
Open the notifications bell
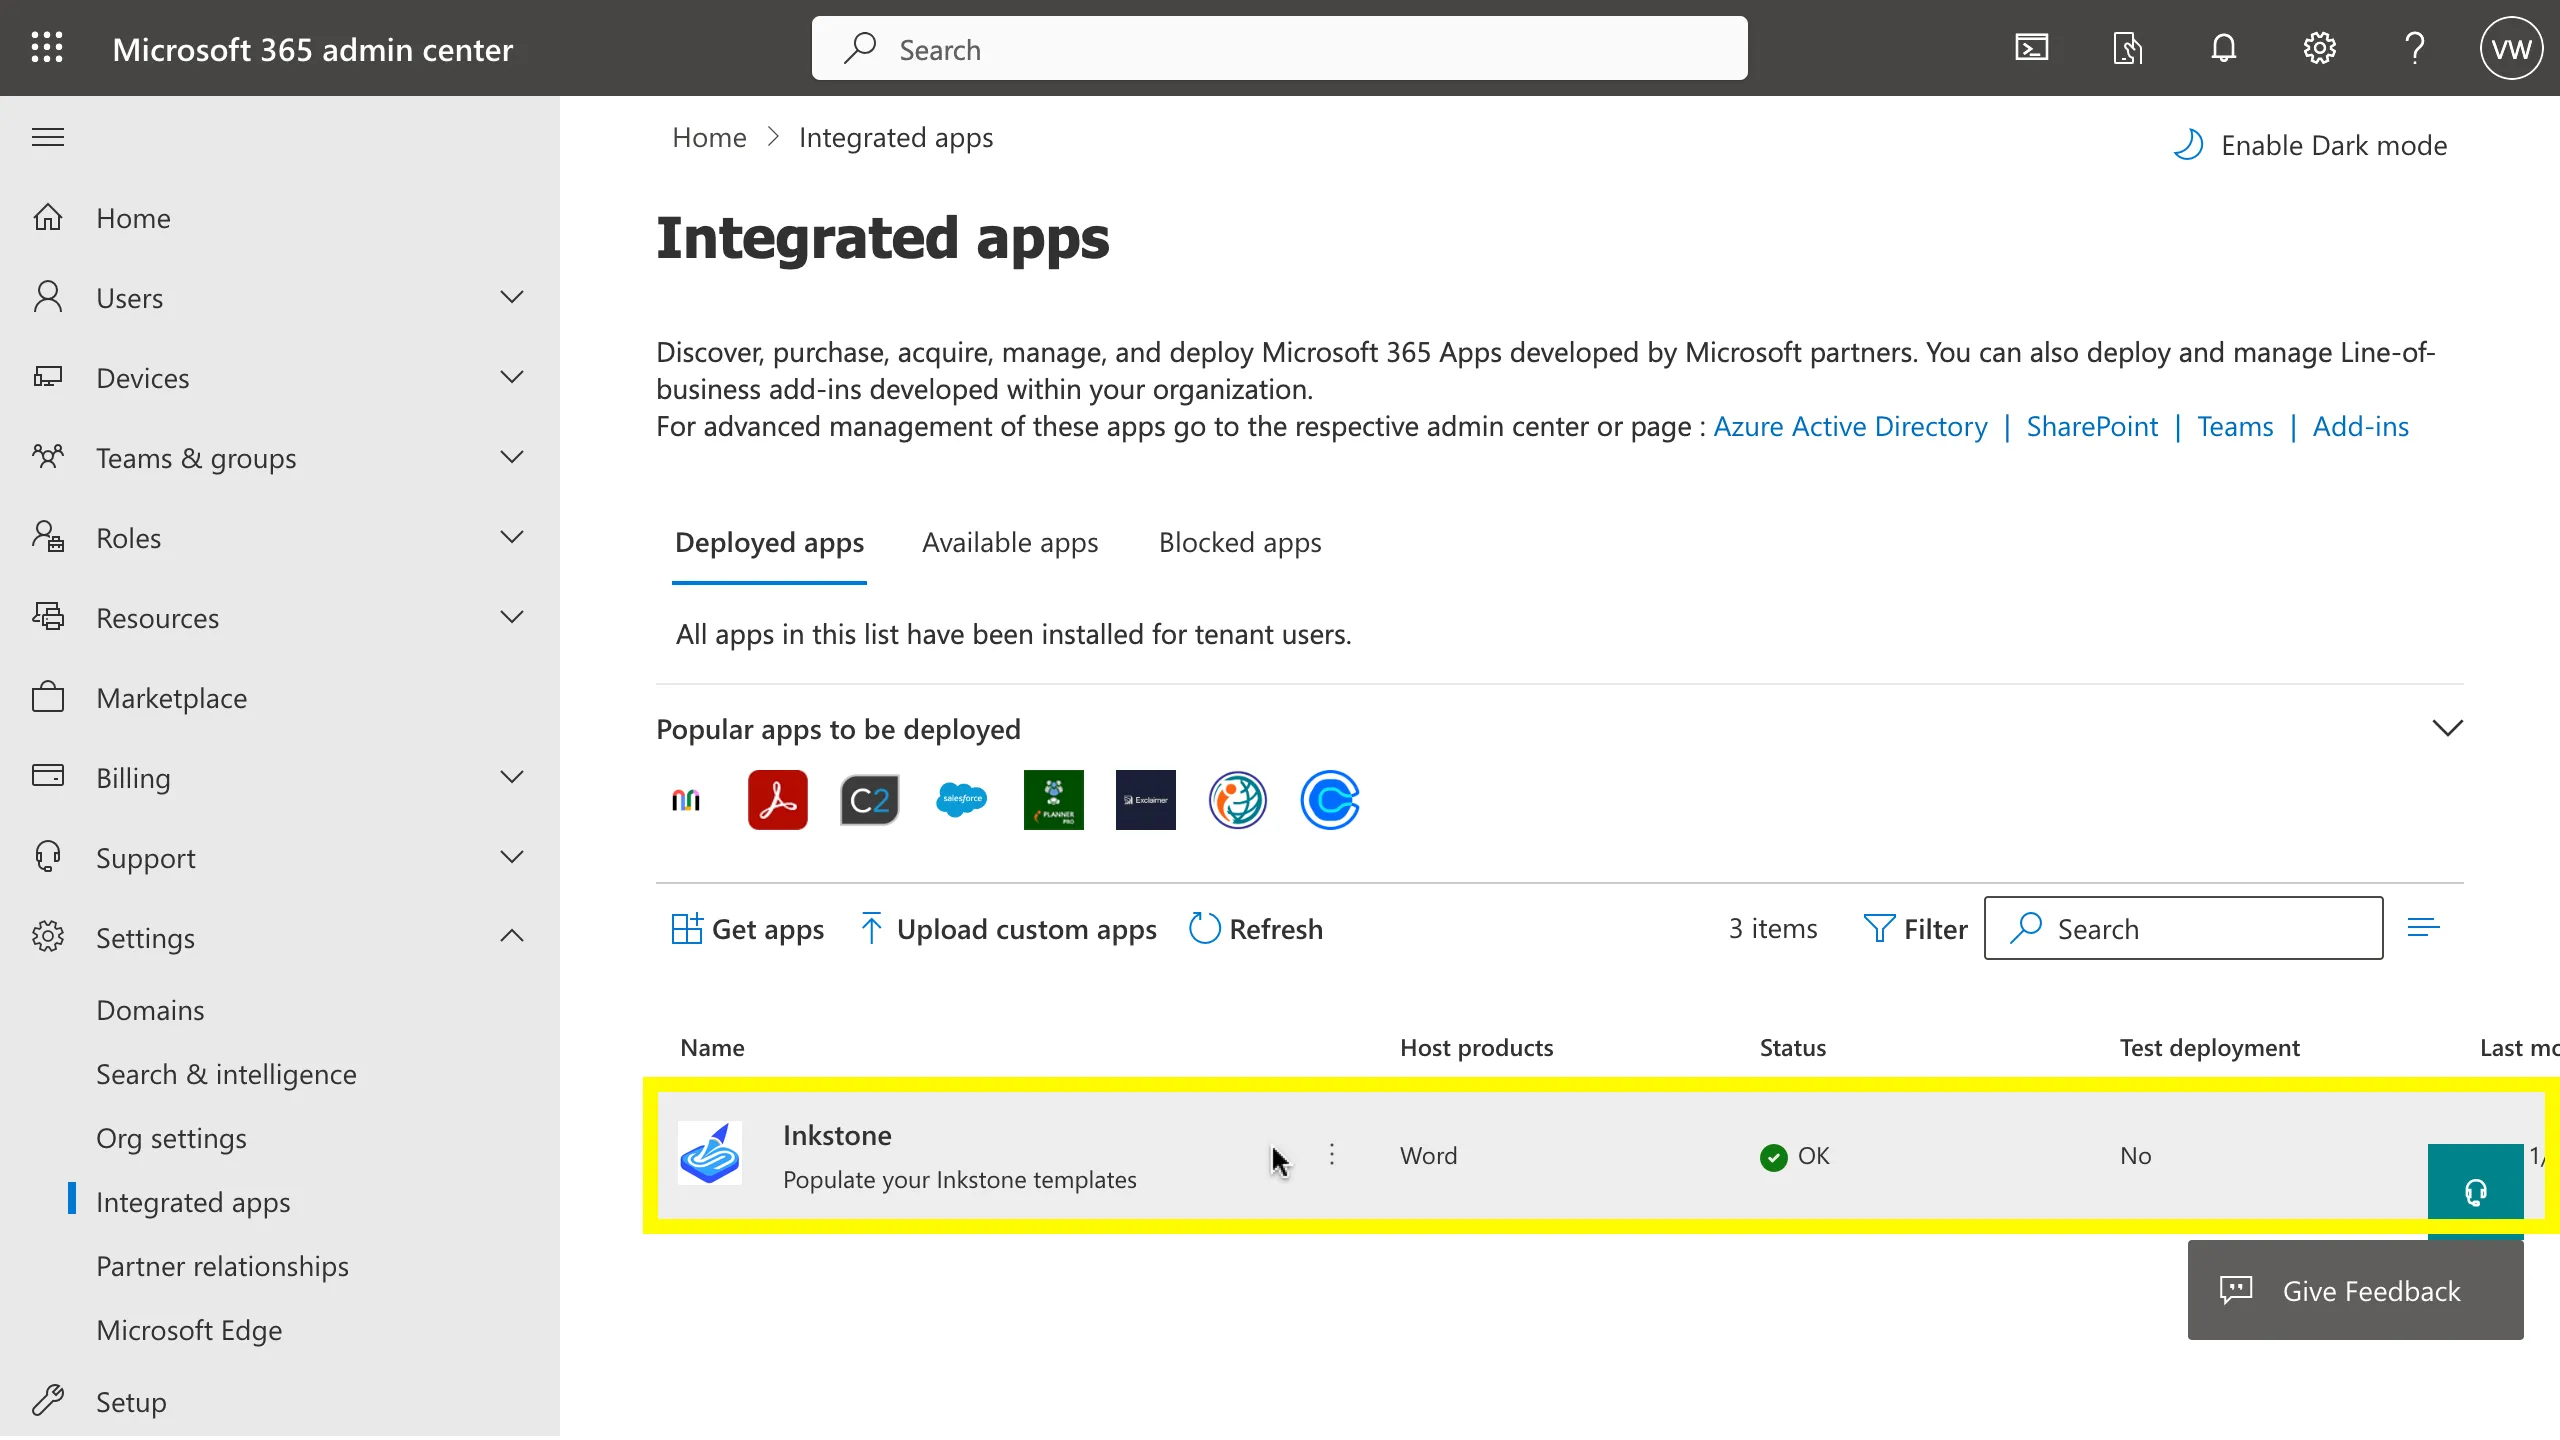tap(2223, 48)
